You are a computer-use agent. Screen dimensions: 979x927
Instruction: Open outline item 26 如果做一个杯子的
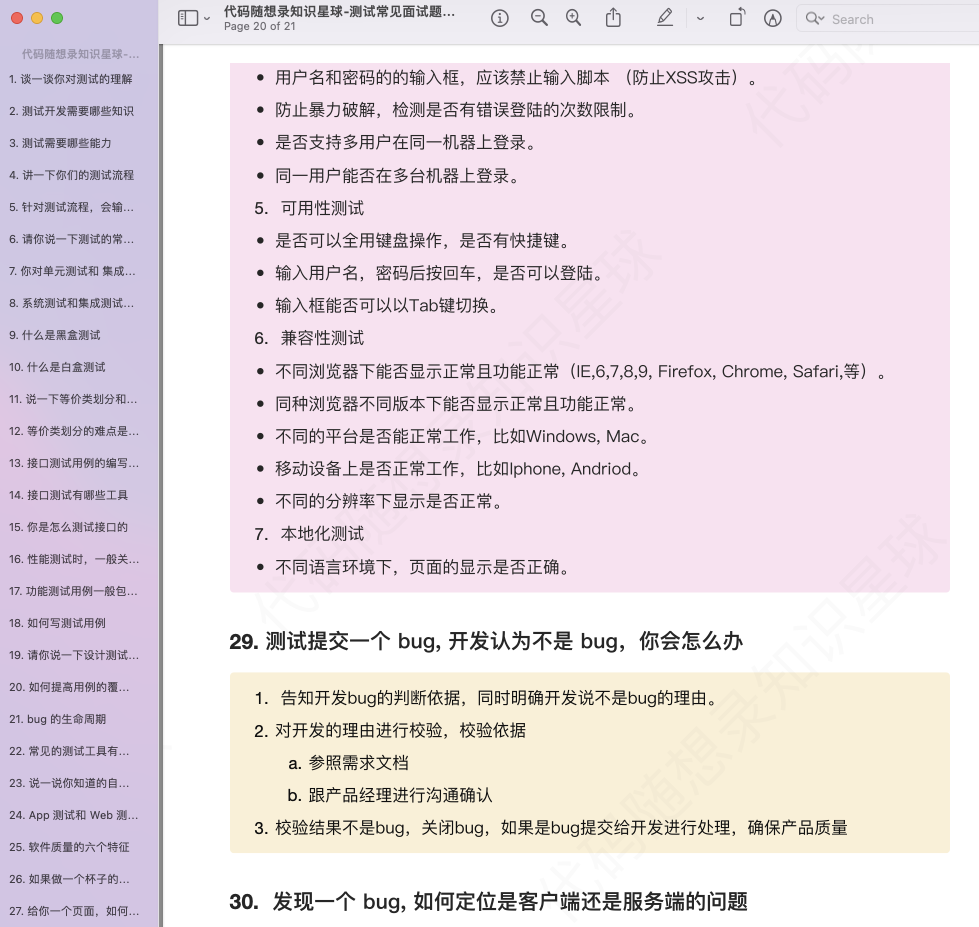(x=69, y=880)
